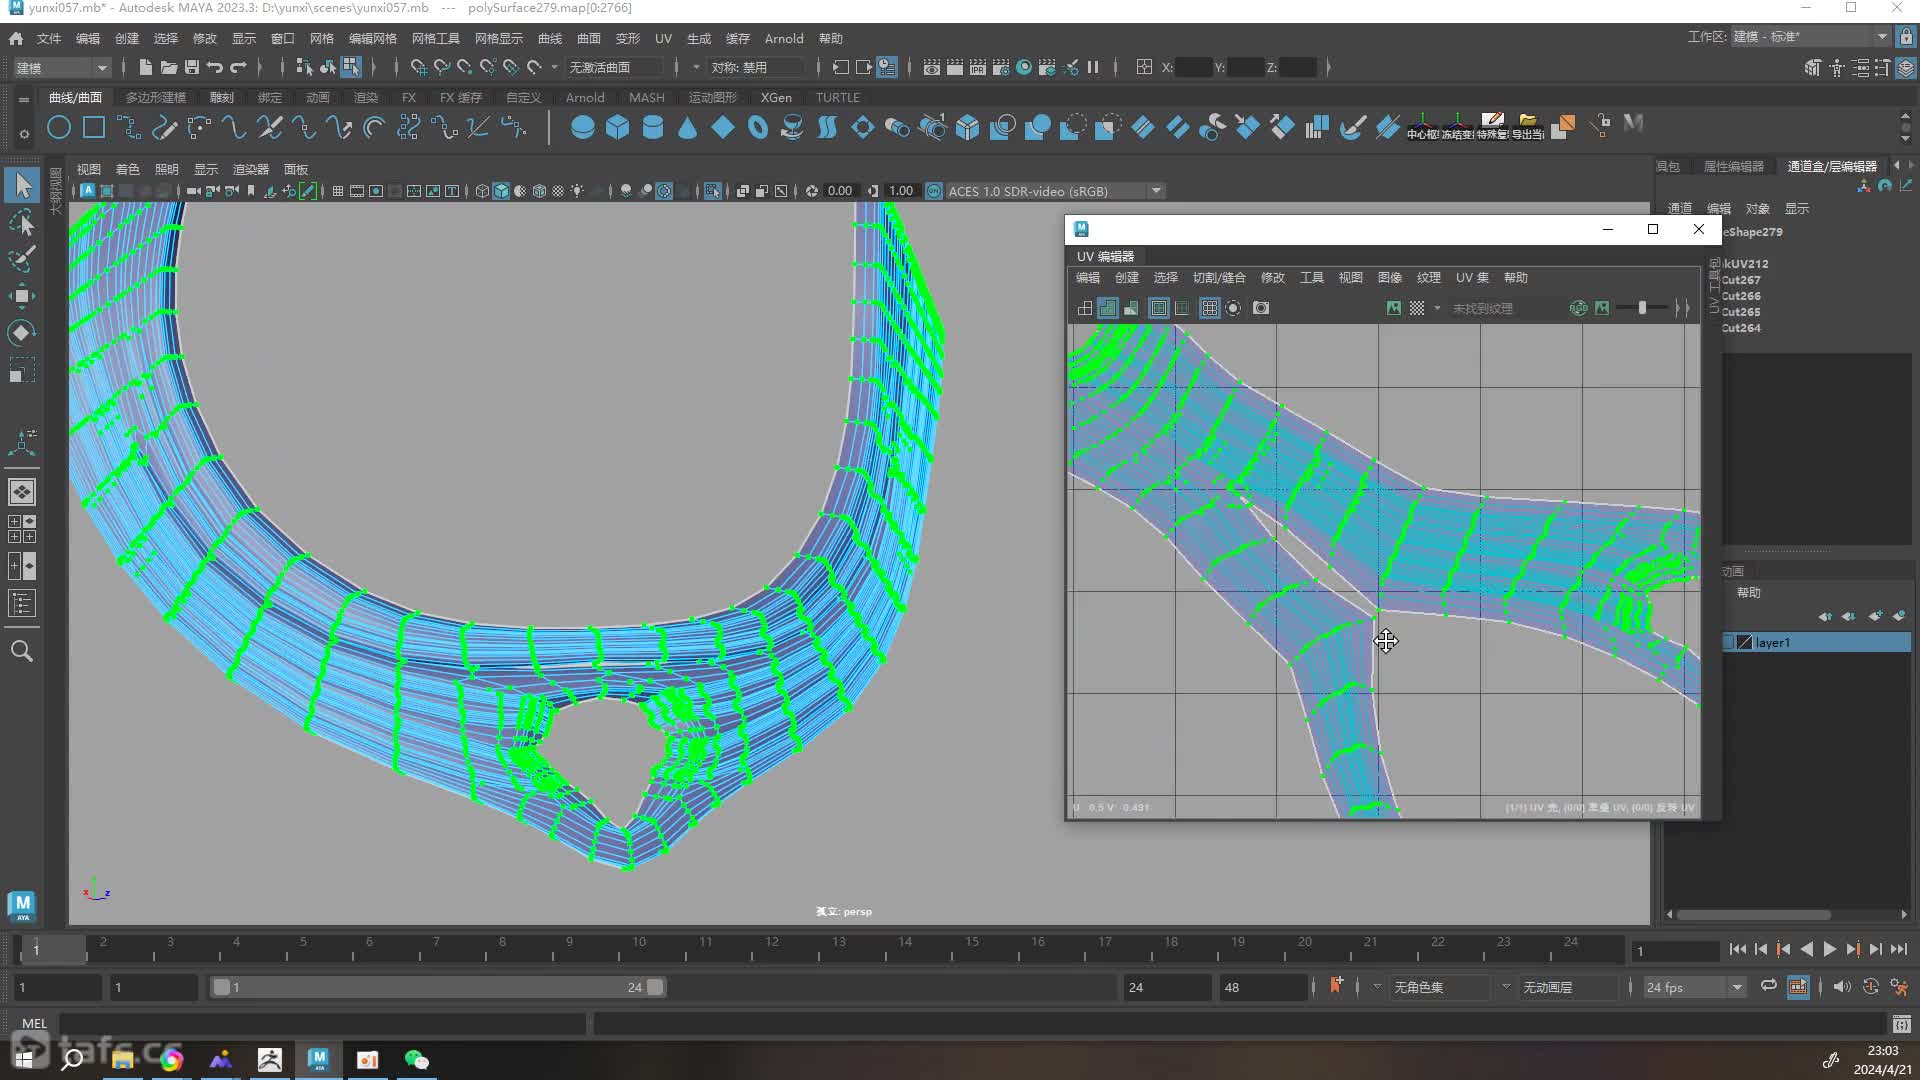Toggle snap to point magnet icon

465,67
